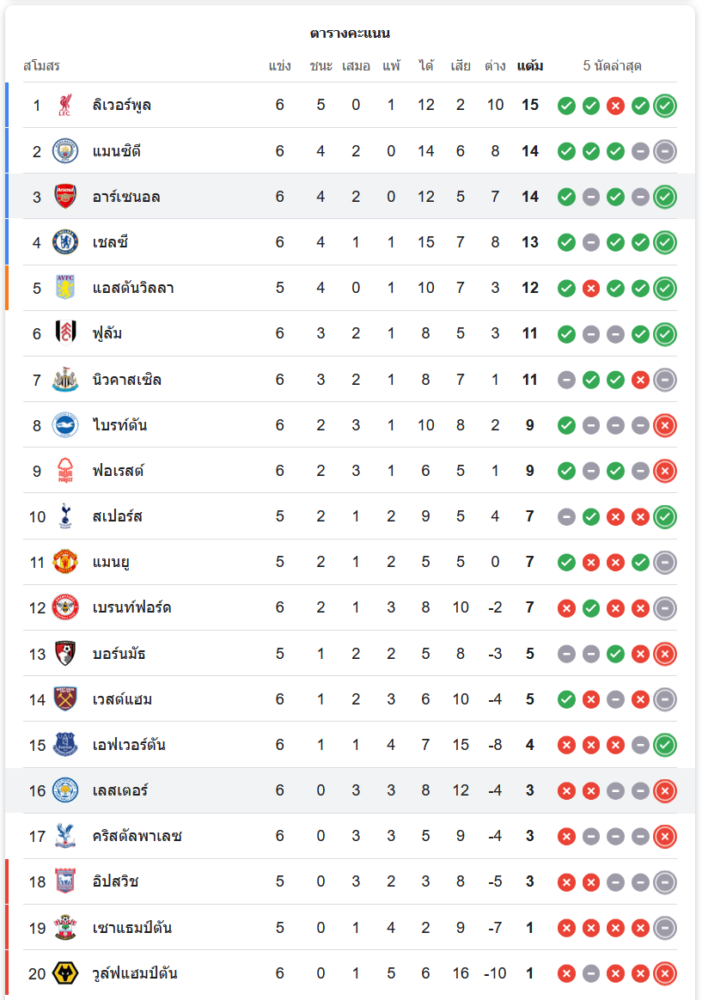This screenshot has width=702, height=1000.
Task: Click the Liverpool club crest icon
Action: pos(66,105)
